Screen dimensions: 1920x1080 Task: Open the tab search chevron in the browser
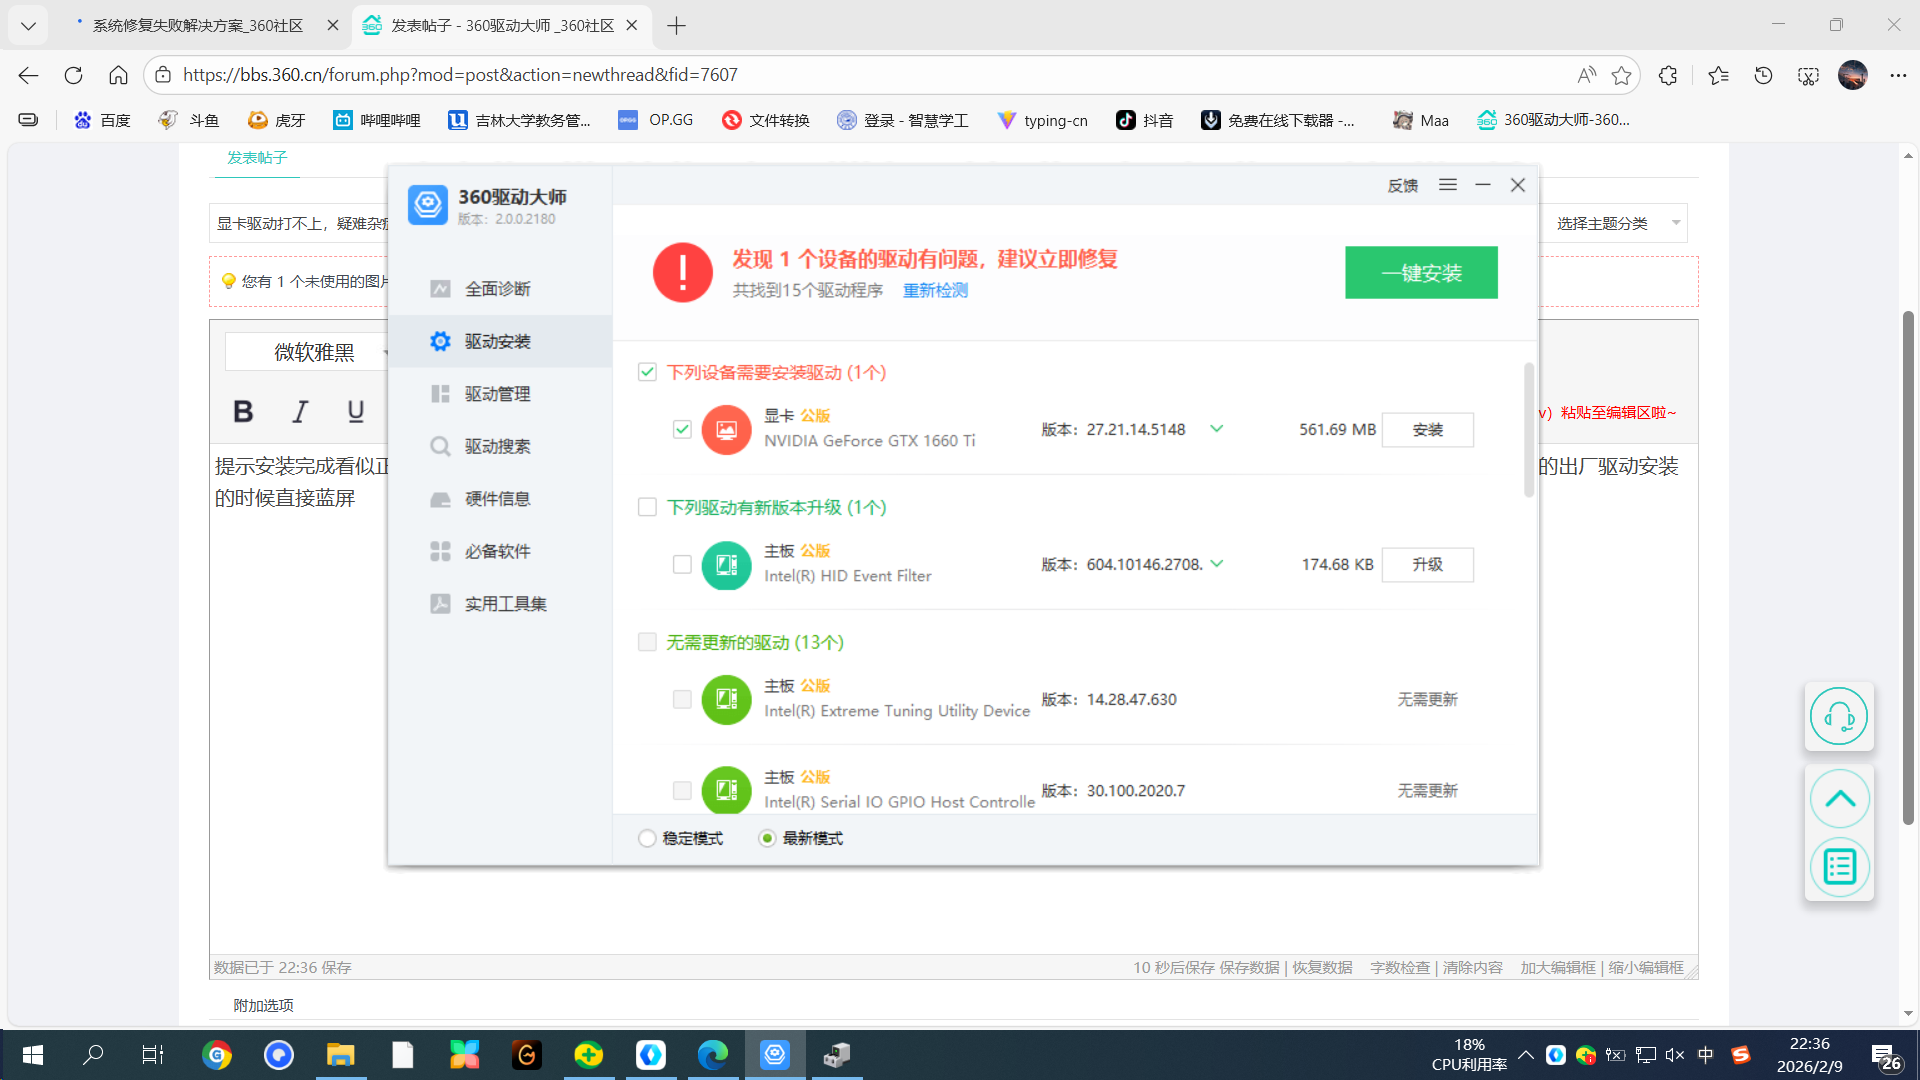pos(28,26)
